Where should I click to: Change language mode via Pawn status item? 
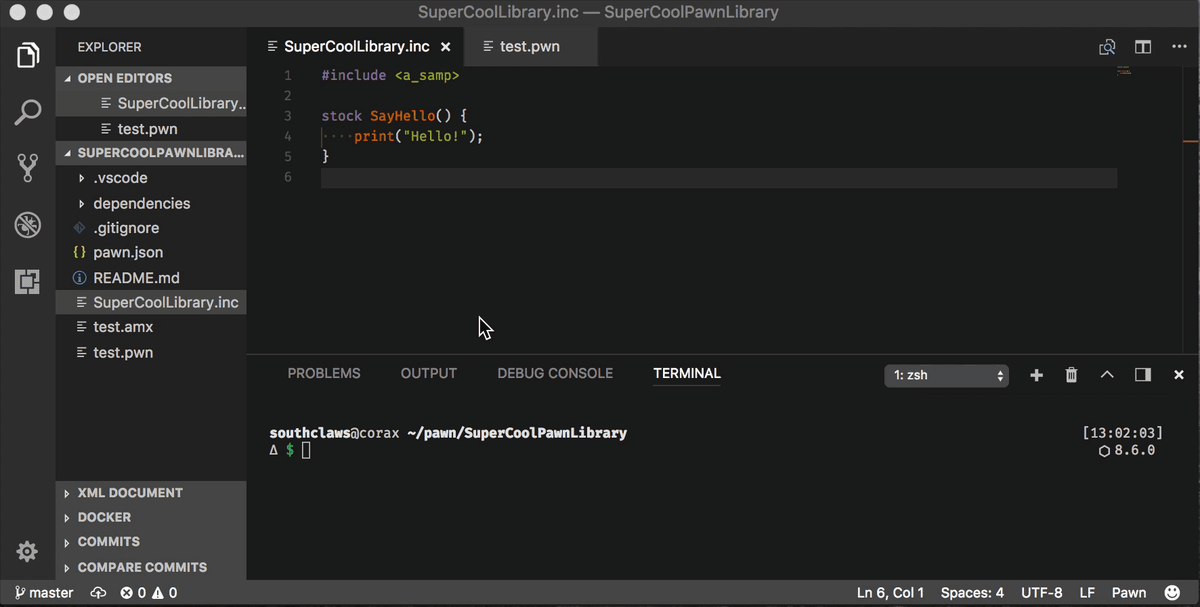tap(1129, 593)
